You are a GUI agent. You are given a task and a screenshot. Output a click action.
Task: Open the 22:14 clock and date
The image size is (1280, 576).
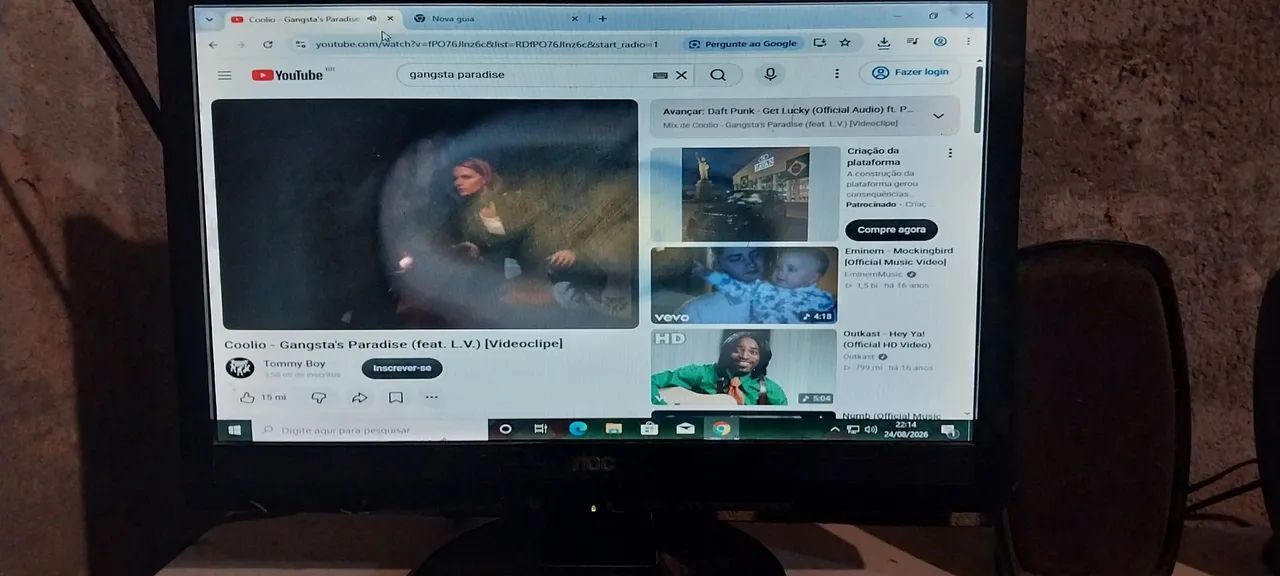point(905,429)
